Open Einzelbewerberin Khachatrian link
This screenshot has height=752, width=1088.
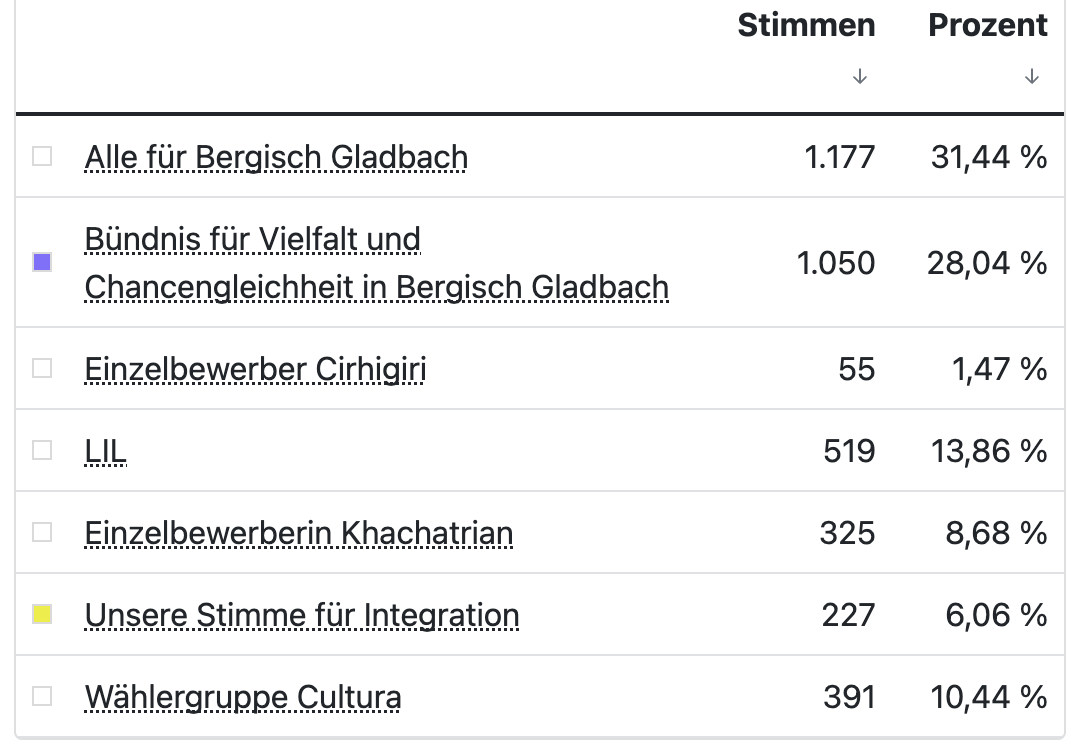[299, 534]
